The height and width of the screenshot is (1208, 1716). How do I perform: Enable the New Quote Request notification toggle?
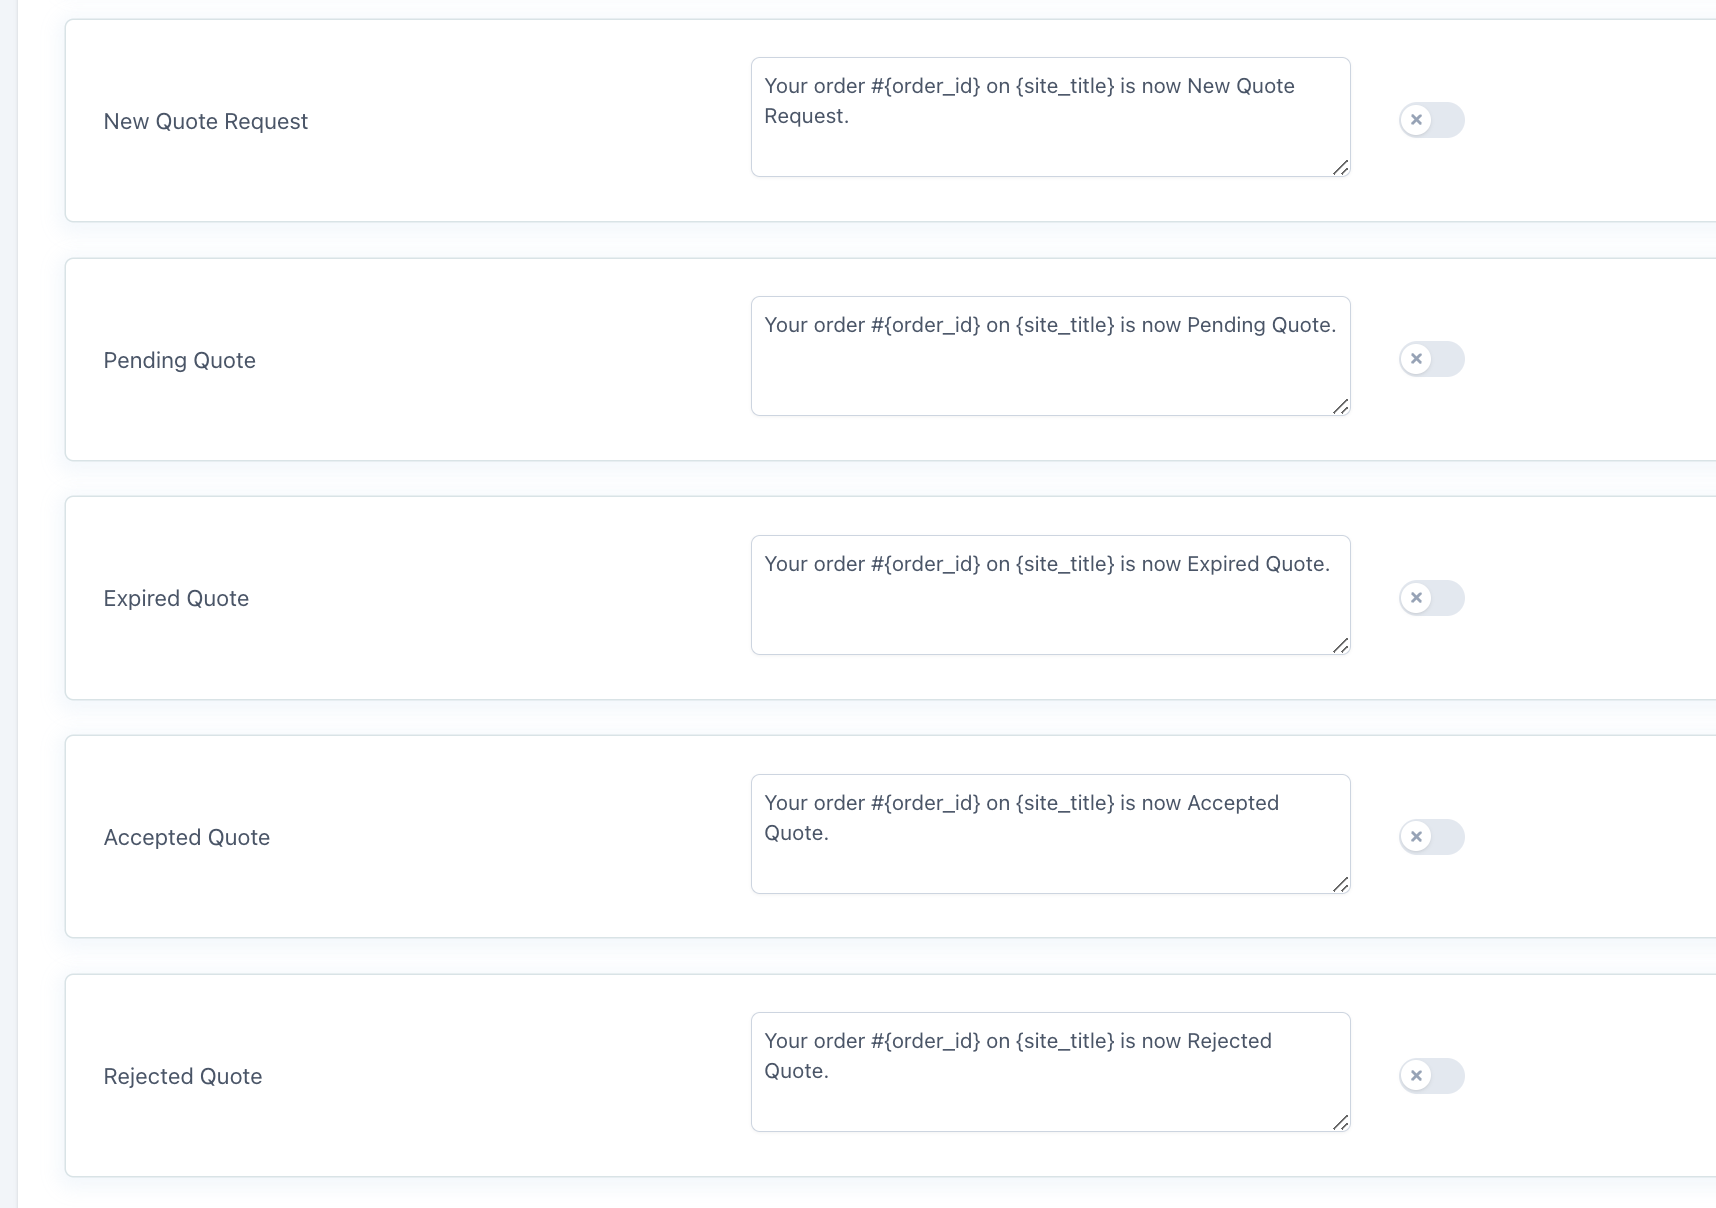1431,120
